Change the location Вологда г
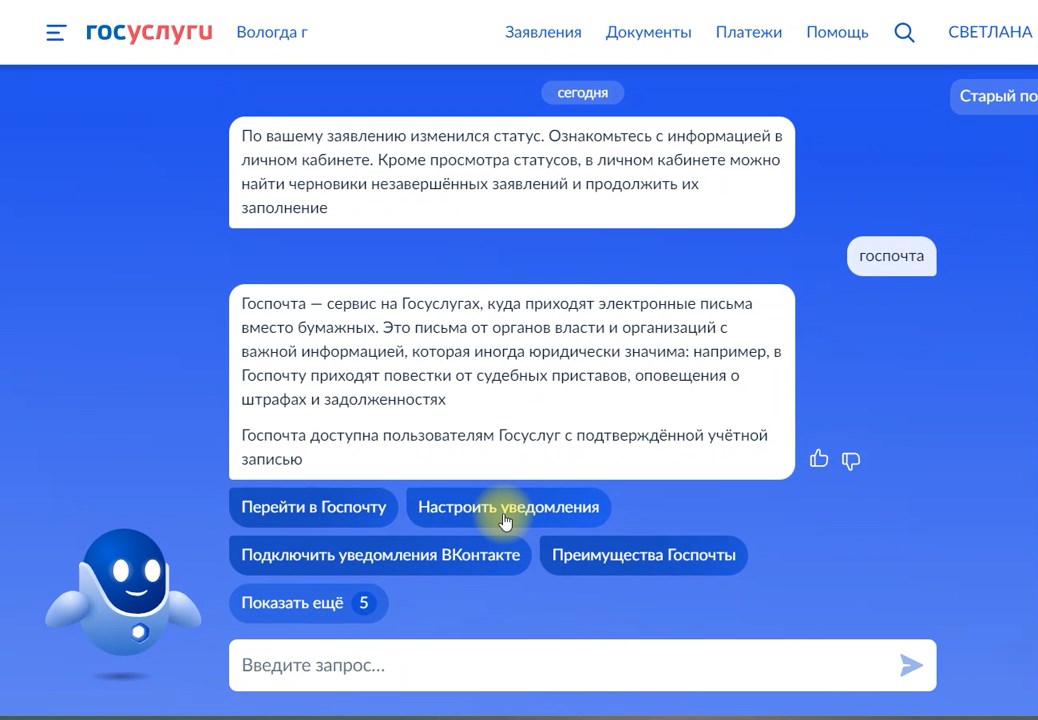The height and width of the screenshot is (720, 1038). point(271,32)
